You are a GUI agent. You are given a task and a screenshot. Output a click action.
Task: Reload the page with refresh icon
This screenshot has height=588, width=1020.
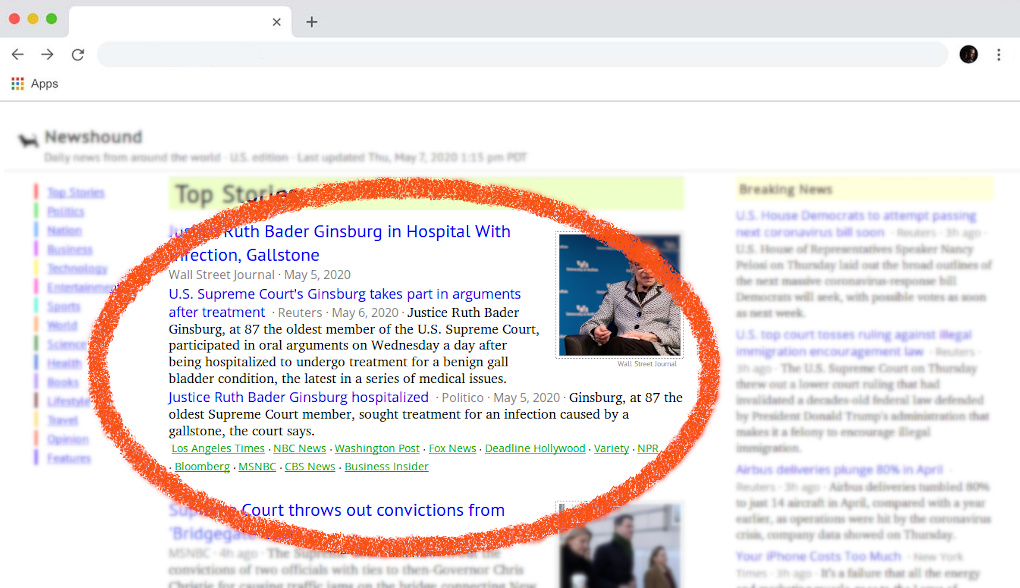pos(77,54)
